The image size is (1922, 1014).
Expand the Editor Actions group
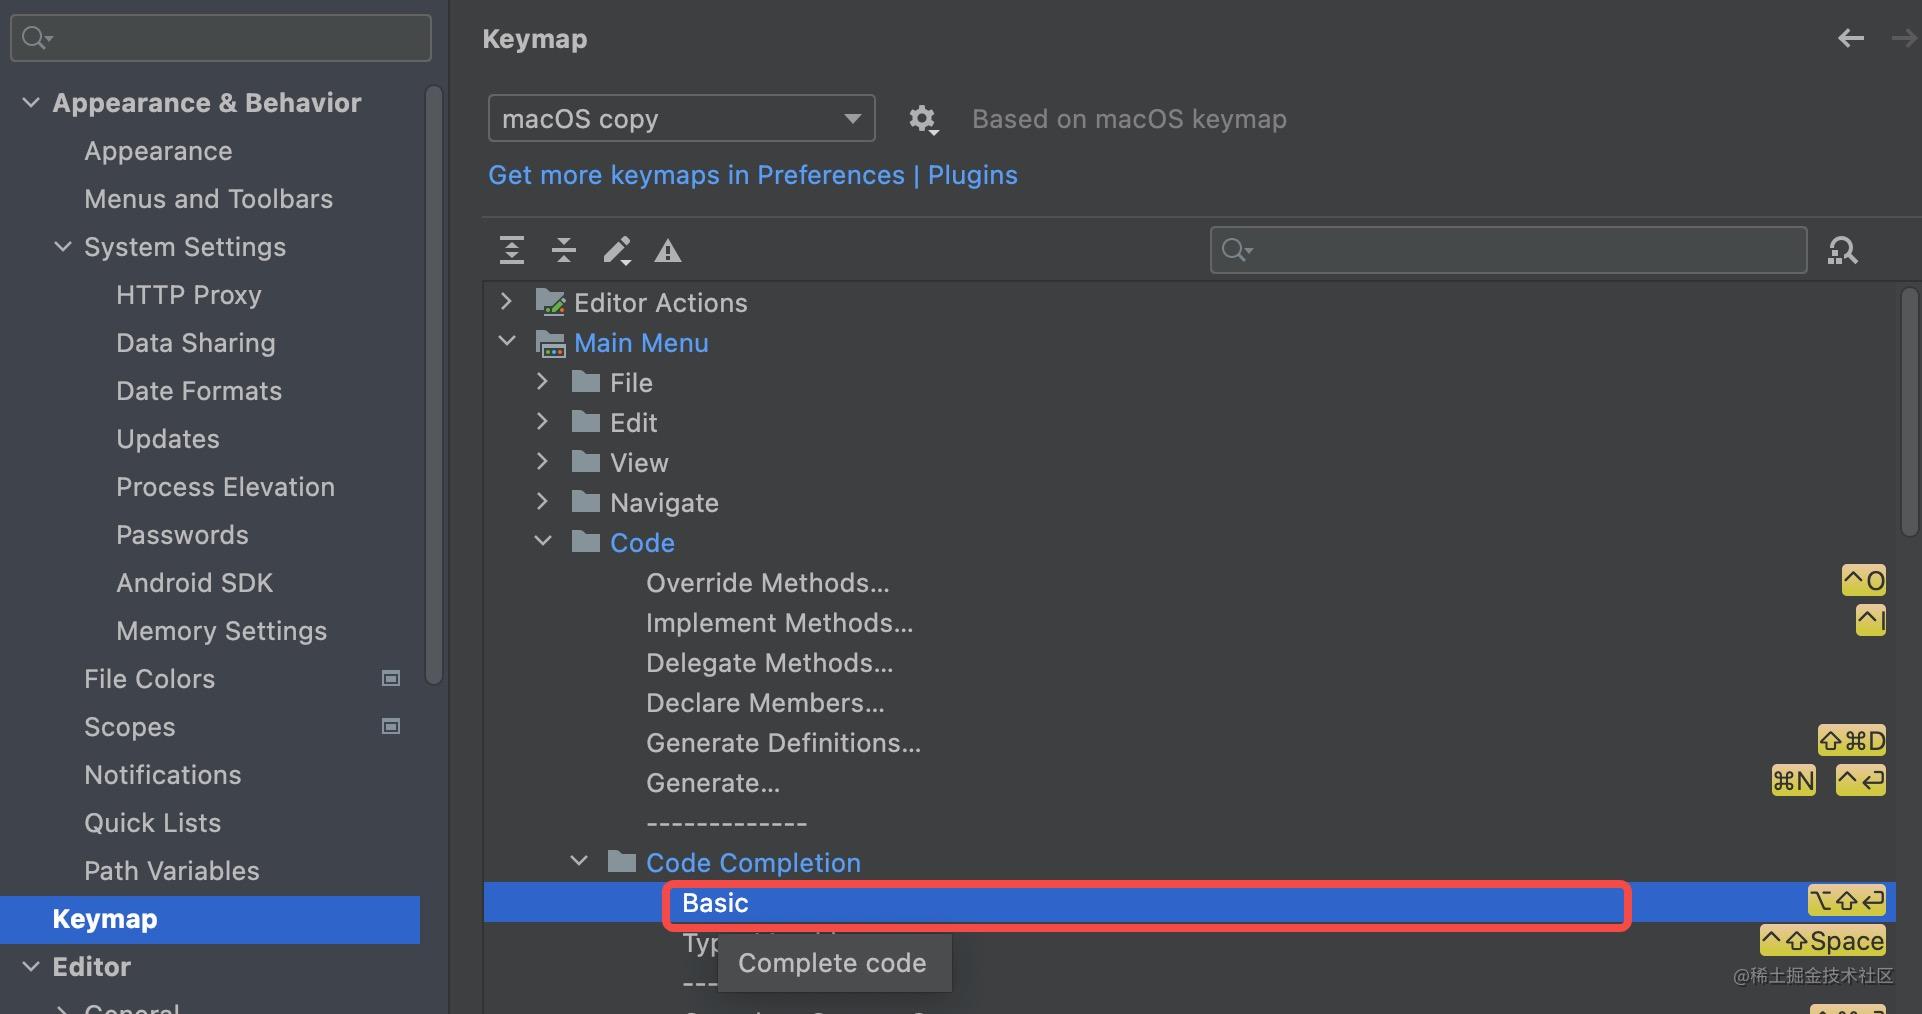coord(506,301)
